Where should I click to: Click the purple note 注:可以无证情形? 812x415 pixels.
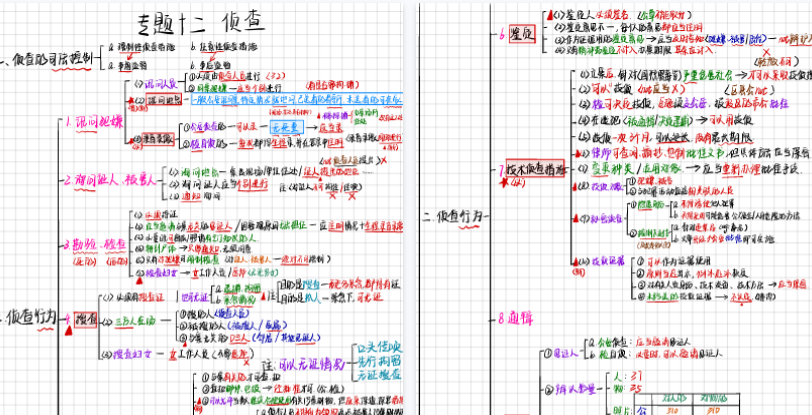point(303,364)
